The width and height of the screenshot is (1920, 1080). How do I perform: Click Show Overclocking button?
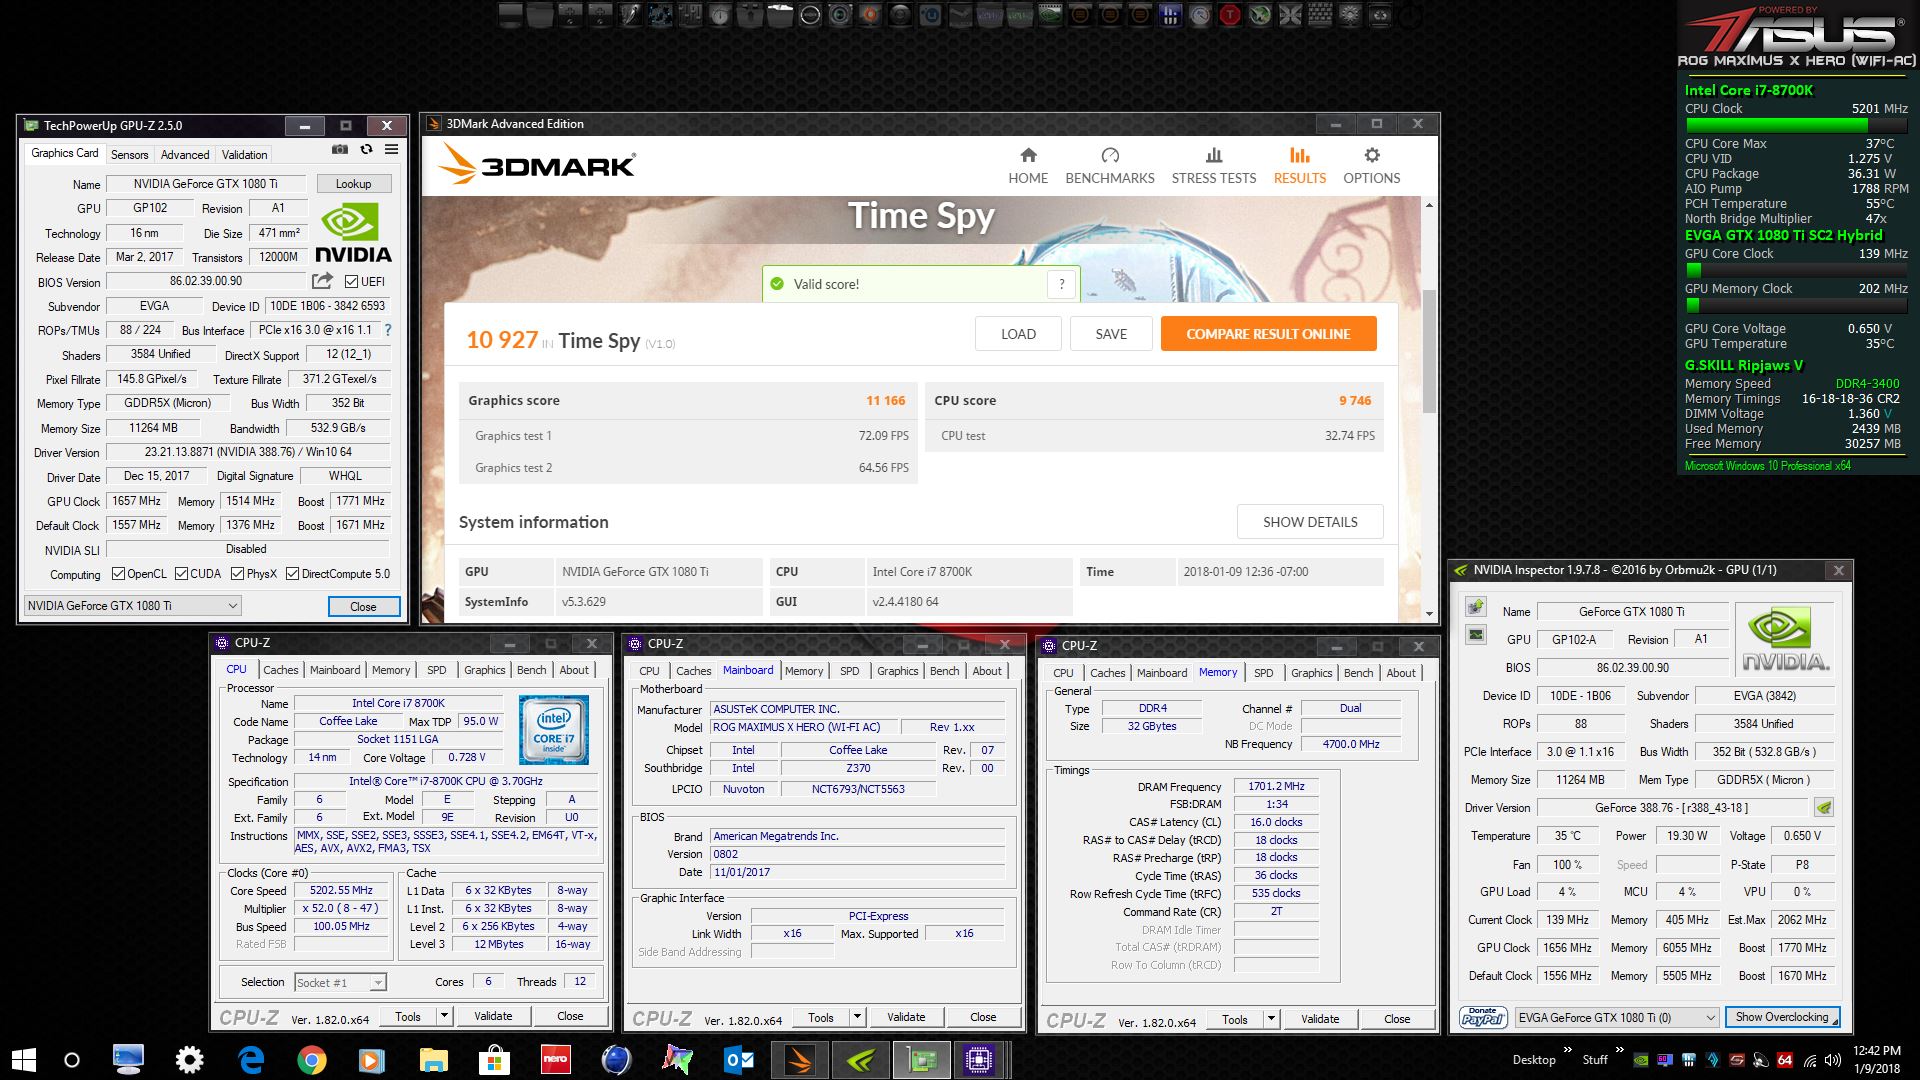pyautogui.click(x=1782, y=1017)
